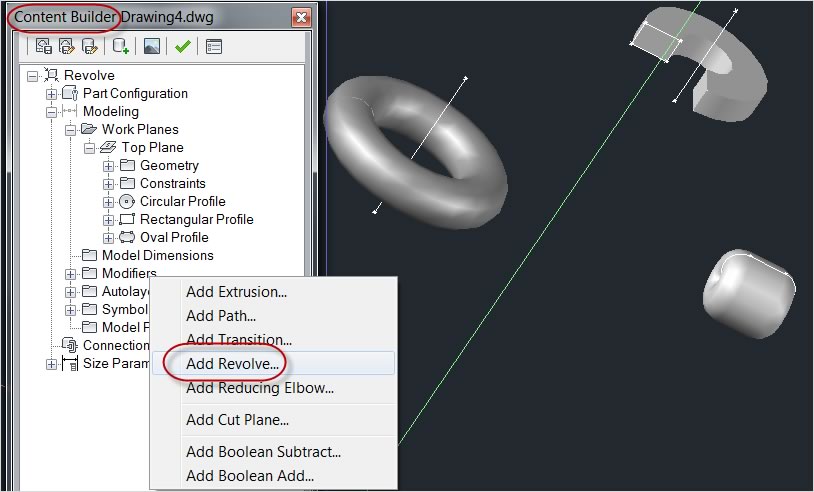Select the Circular Profile icon in tree

[x=127, y=201]
